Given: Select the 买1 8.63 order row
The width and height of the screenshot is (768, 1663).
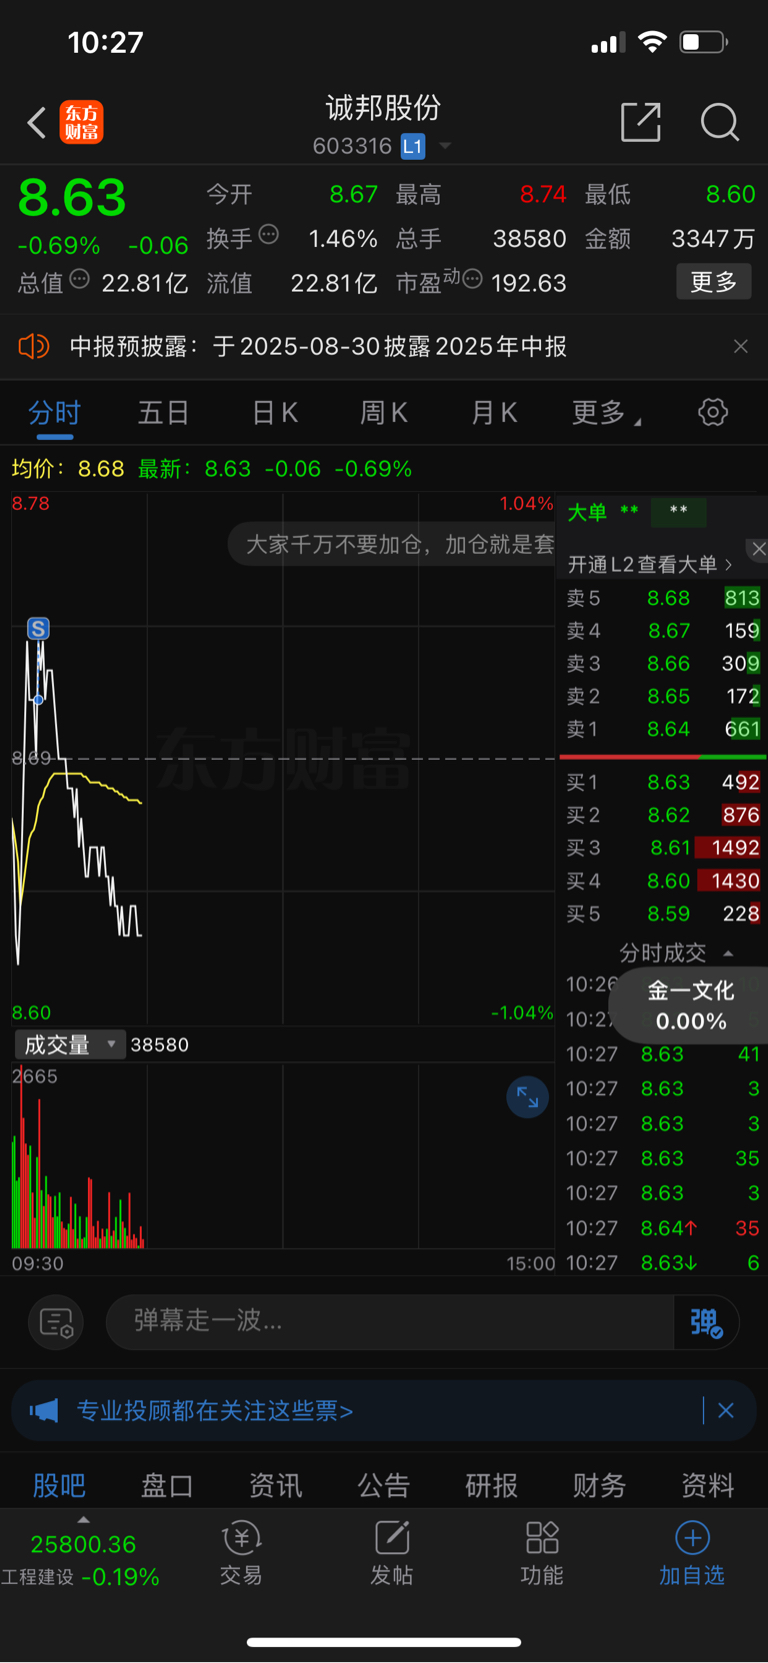Looking at the screenshot, I should point(662,782).
